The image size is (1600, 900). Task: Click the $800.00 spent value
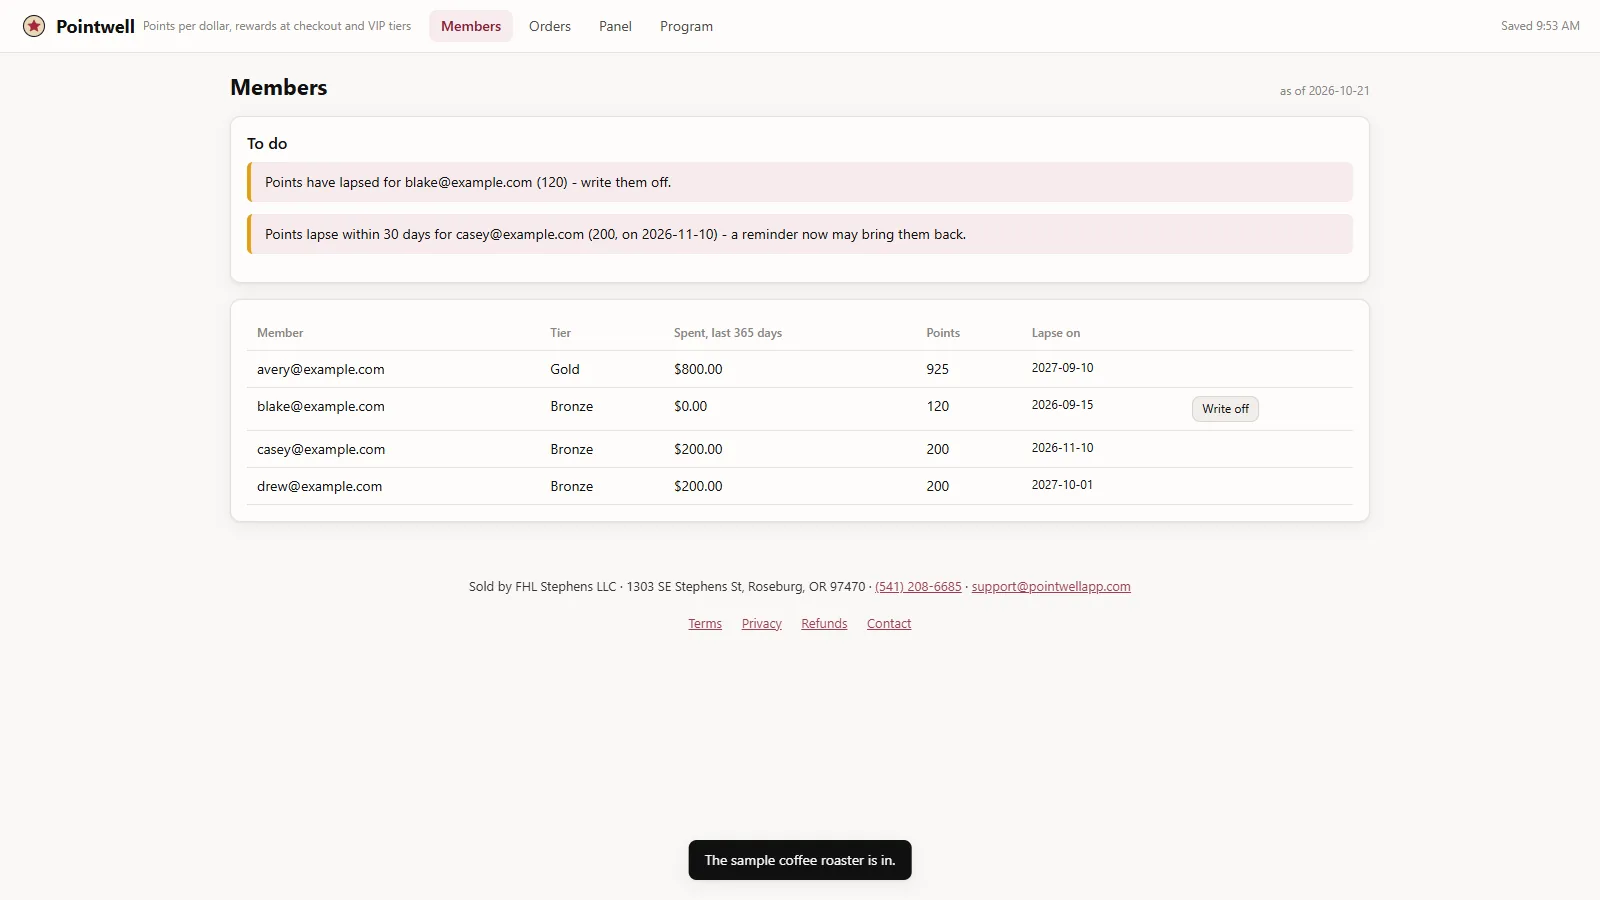[x=698, y=369]
